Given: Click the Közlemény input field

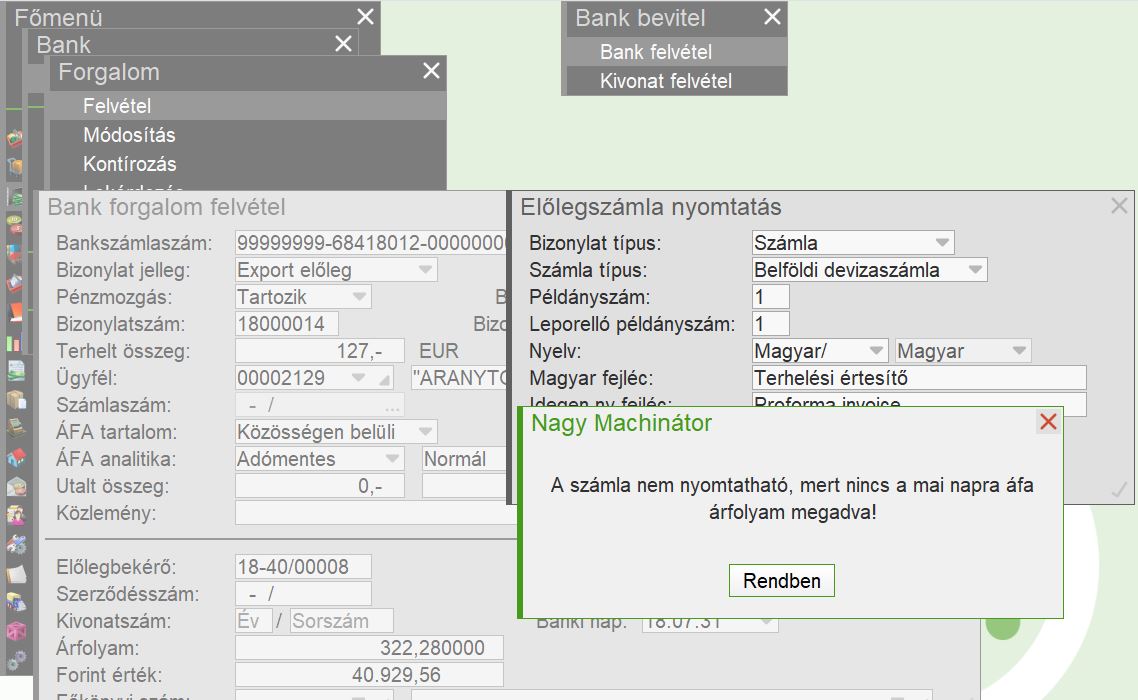Looking at the screenshot, I should [376, 513].
